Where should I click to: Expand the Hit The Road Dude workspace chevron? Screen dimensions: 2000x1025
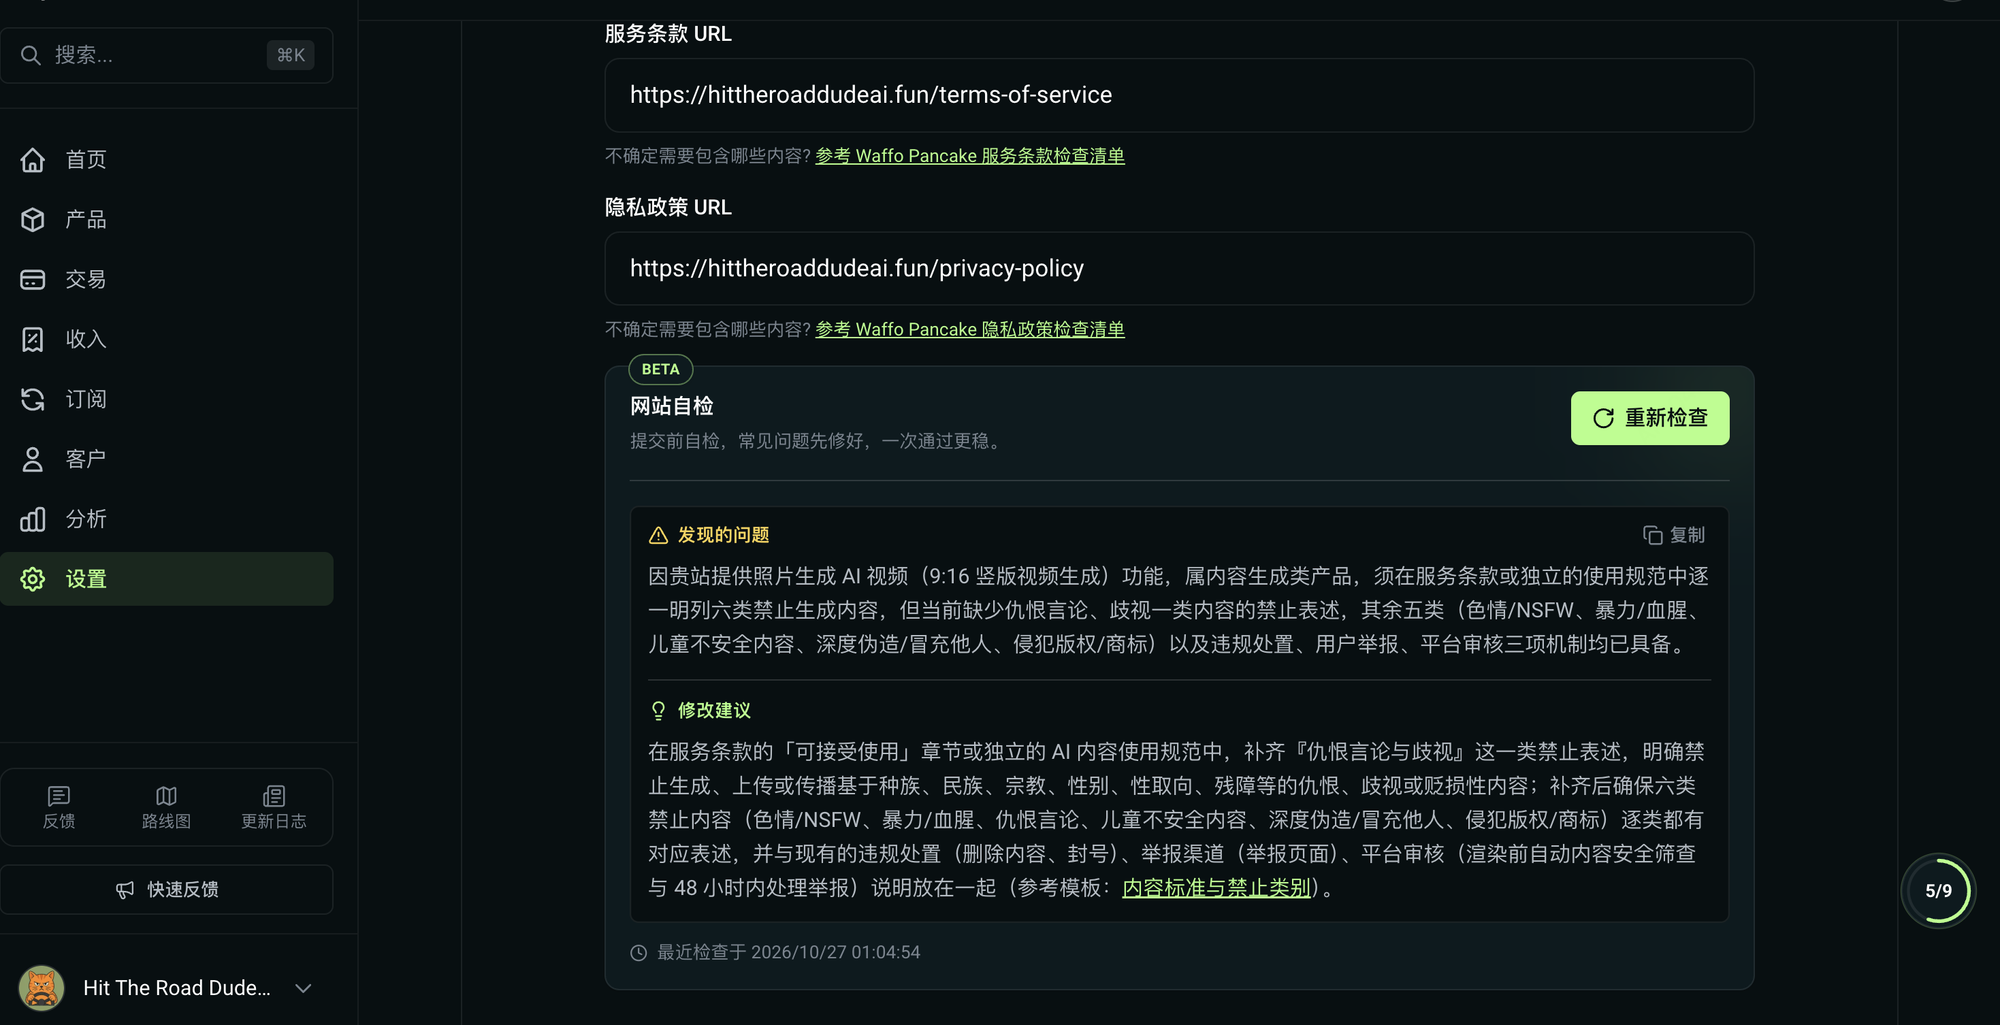tap(303, 988)
